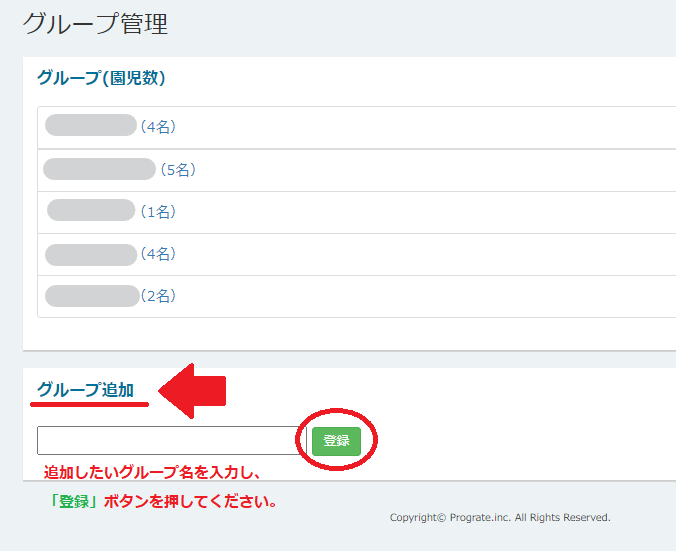Viewport: 676px width, 551px height.
Task: Select the first group showing 4名
Action: (158, 126)
